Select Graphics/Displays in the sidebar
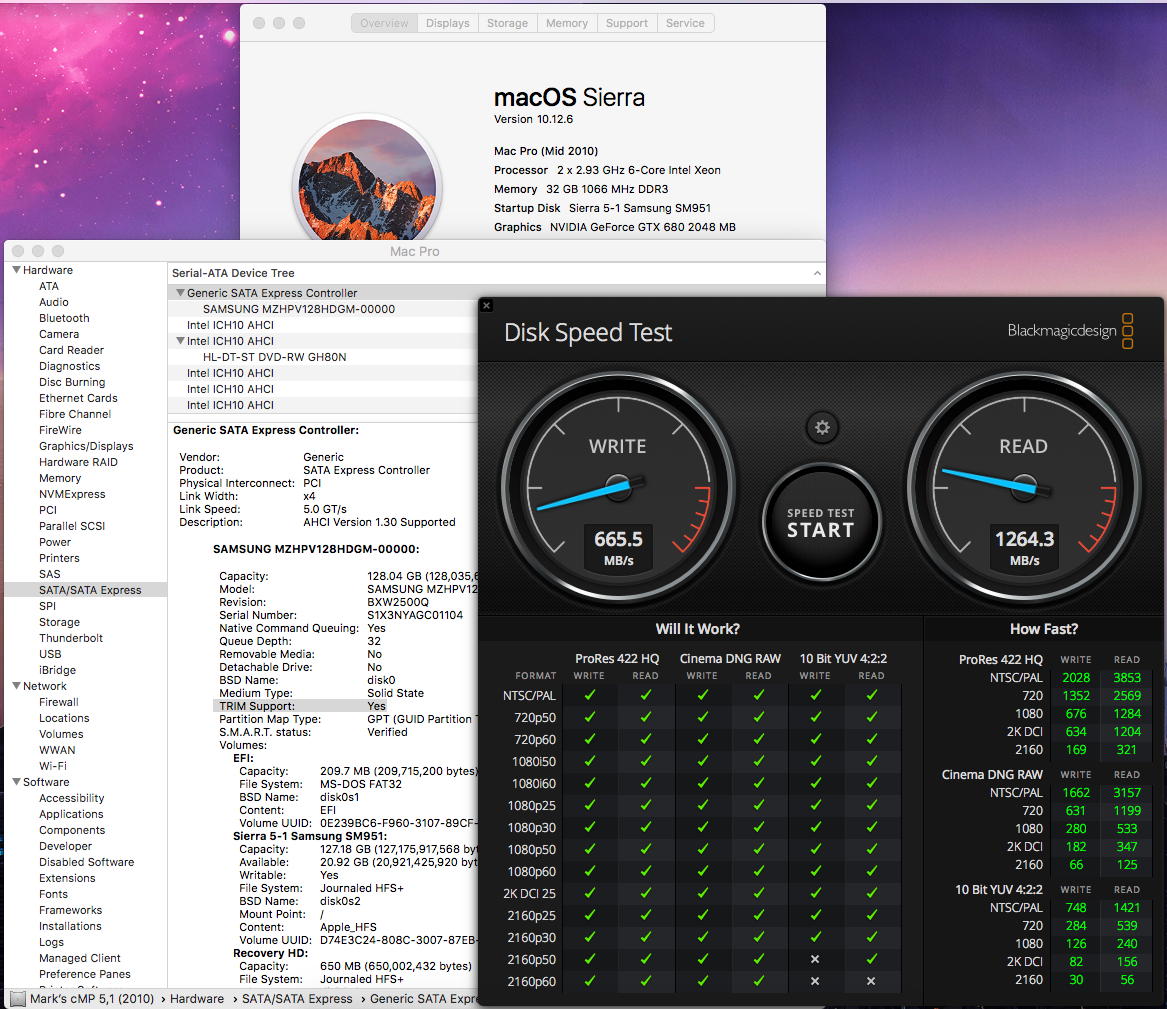The width and height of the screenshot is (1167, 1009). tap(86, 446)
